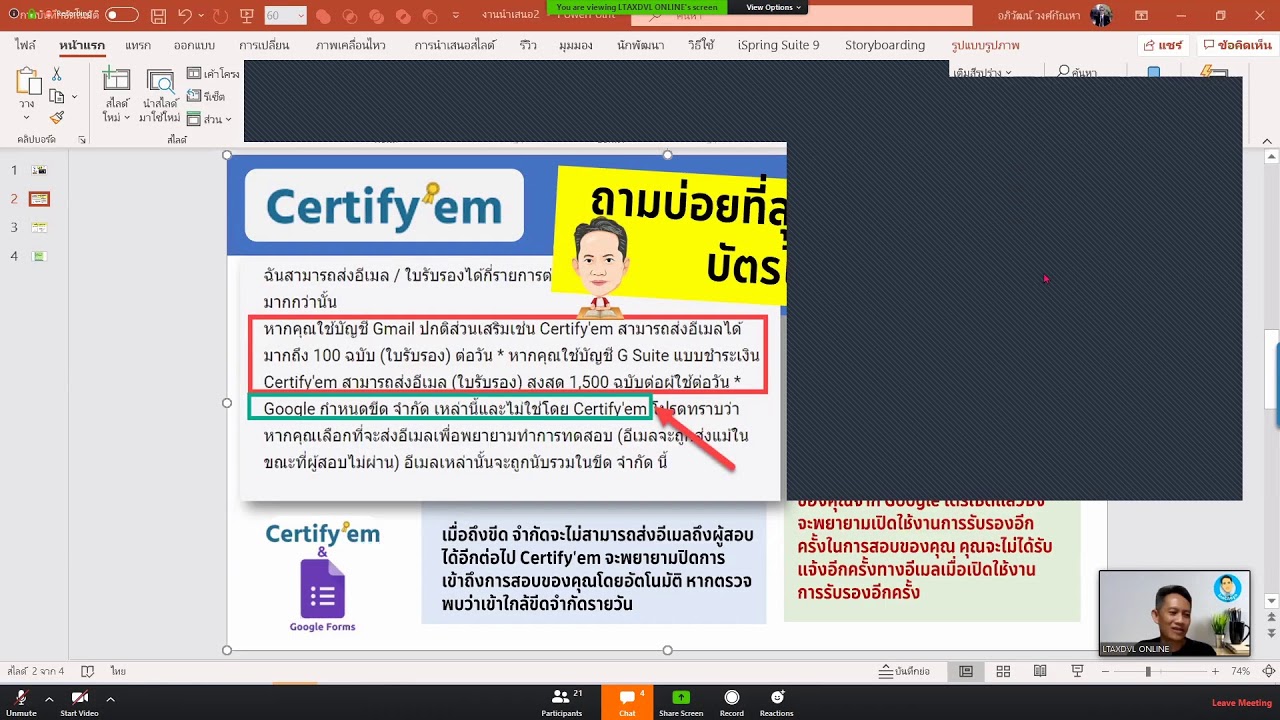Click the Undo arrow icon
This screenshot has width=1280, height=720.
[184, 16]
